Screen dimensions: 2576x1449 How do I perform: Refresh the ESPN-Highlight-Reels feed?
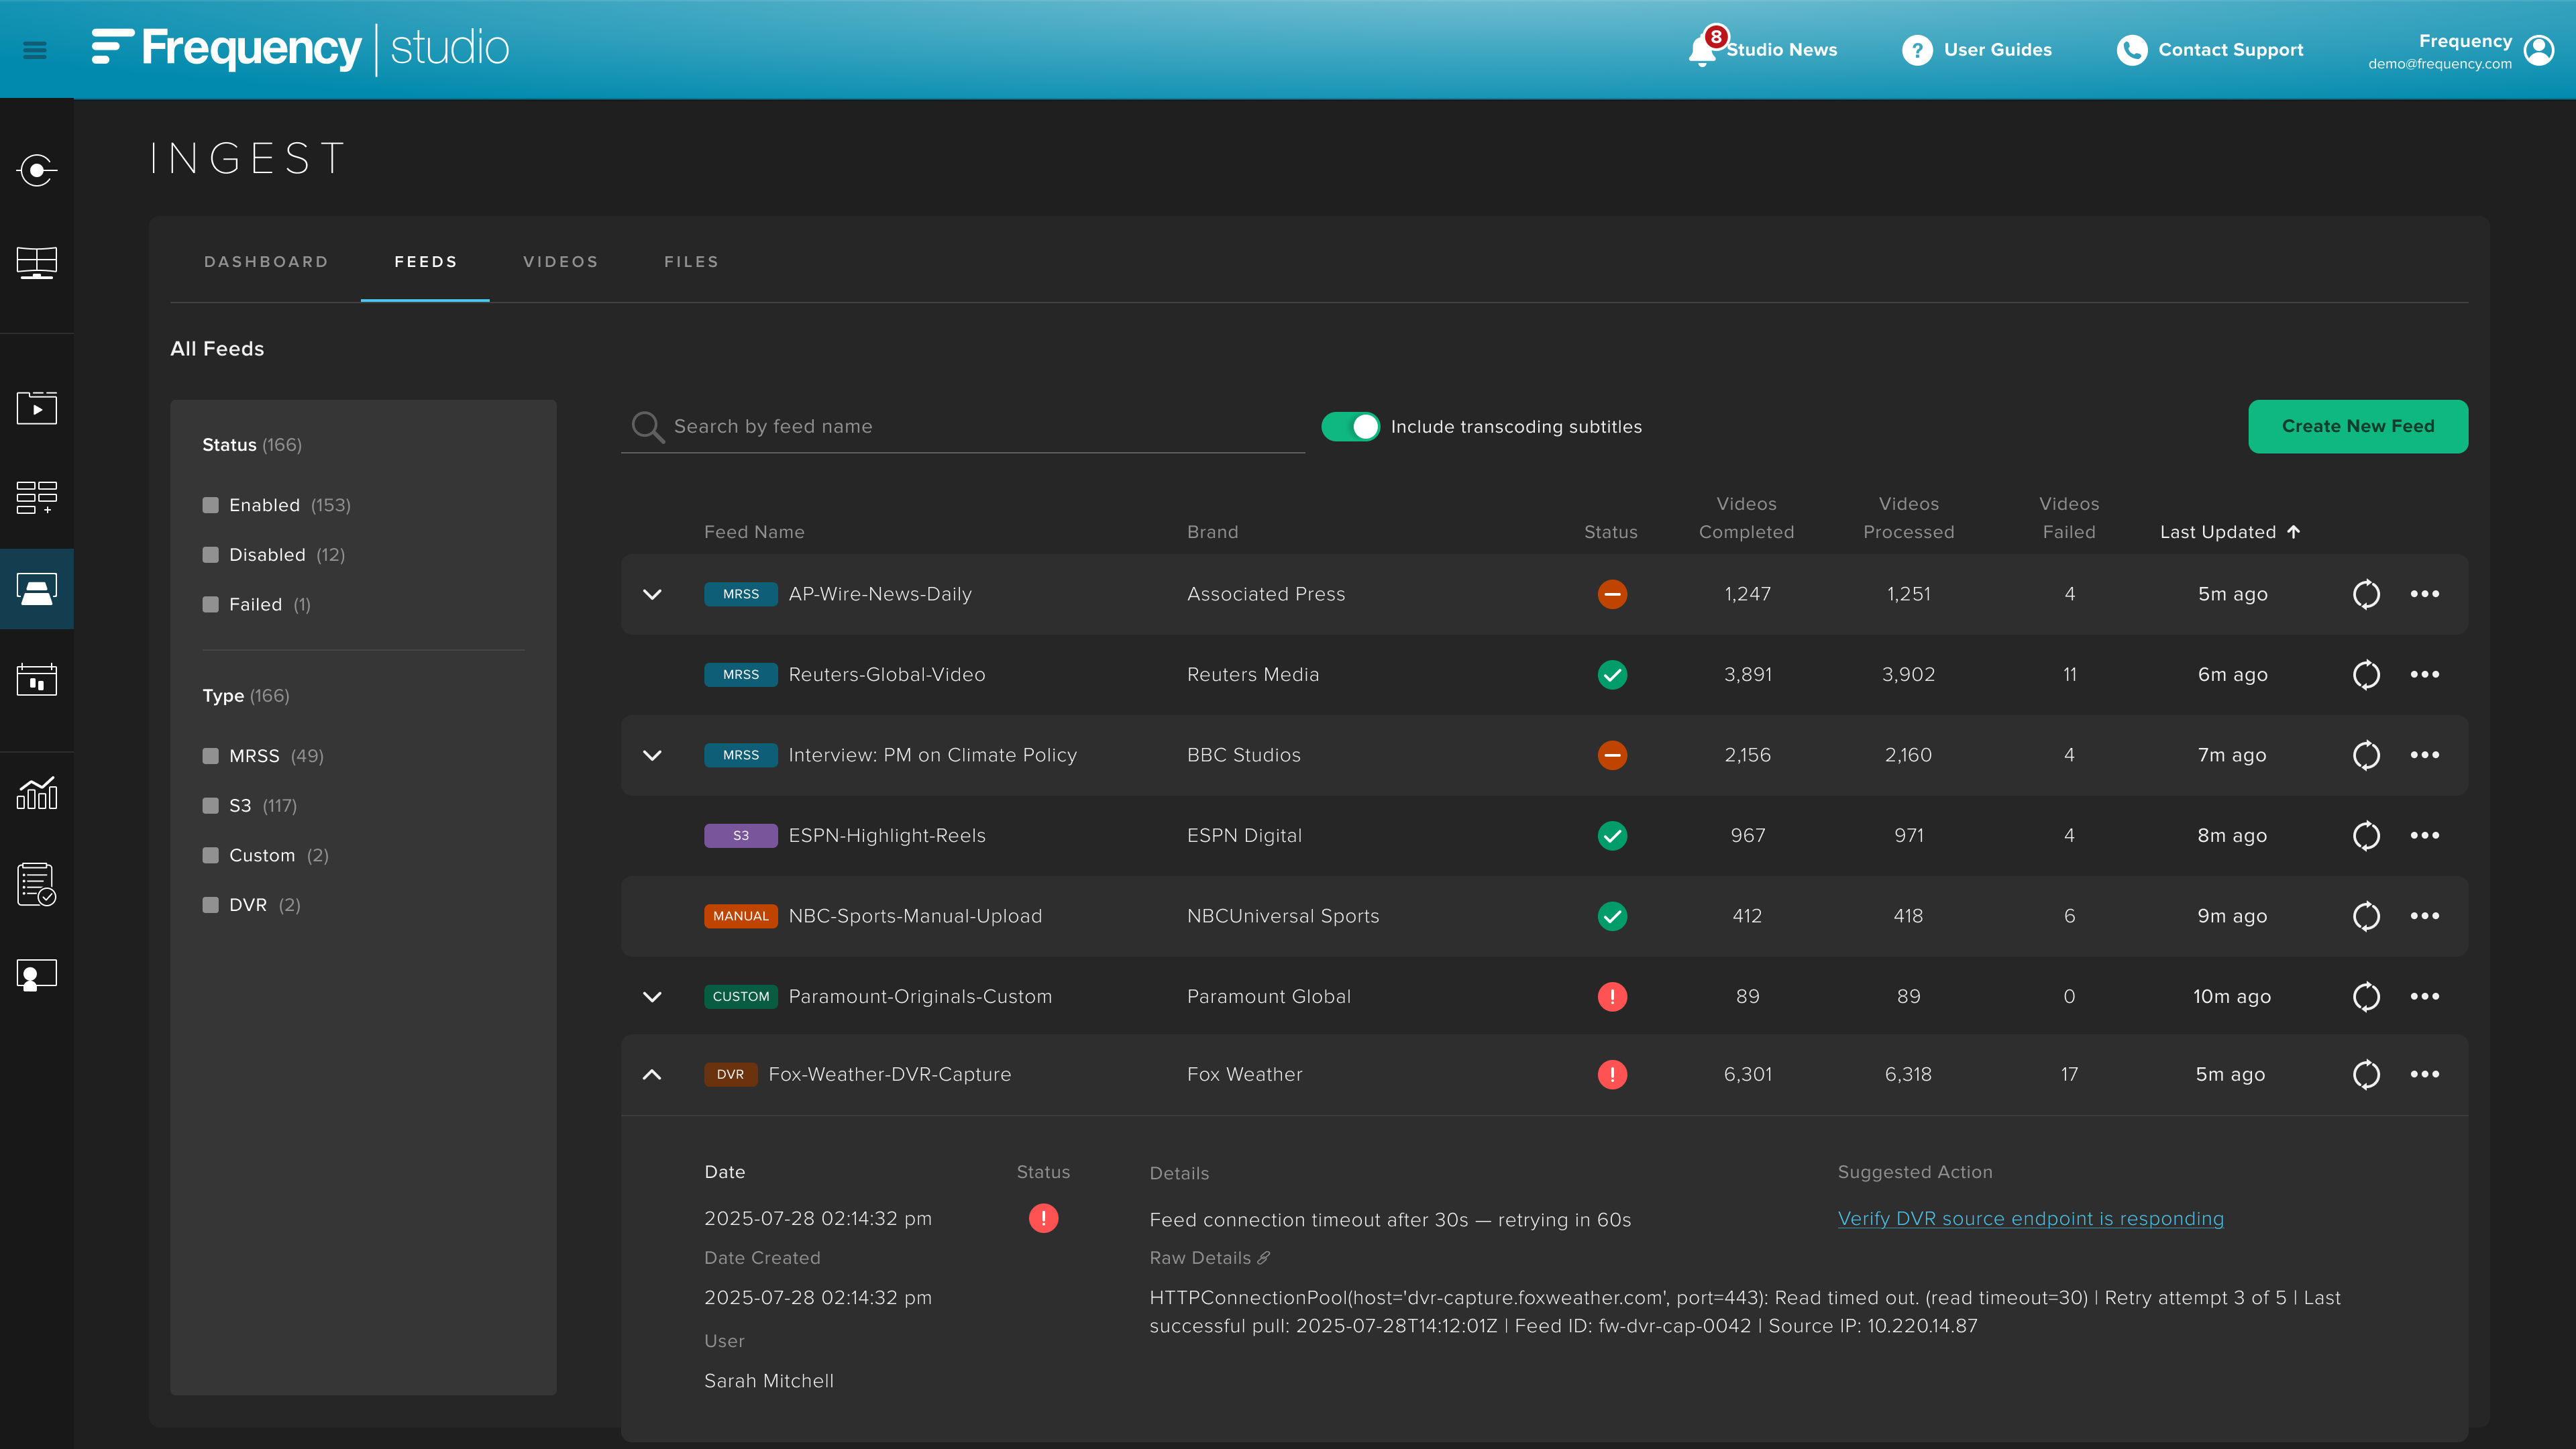(x=2366, y=835)
